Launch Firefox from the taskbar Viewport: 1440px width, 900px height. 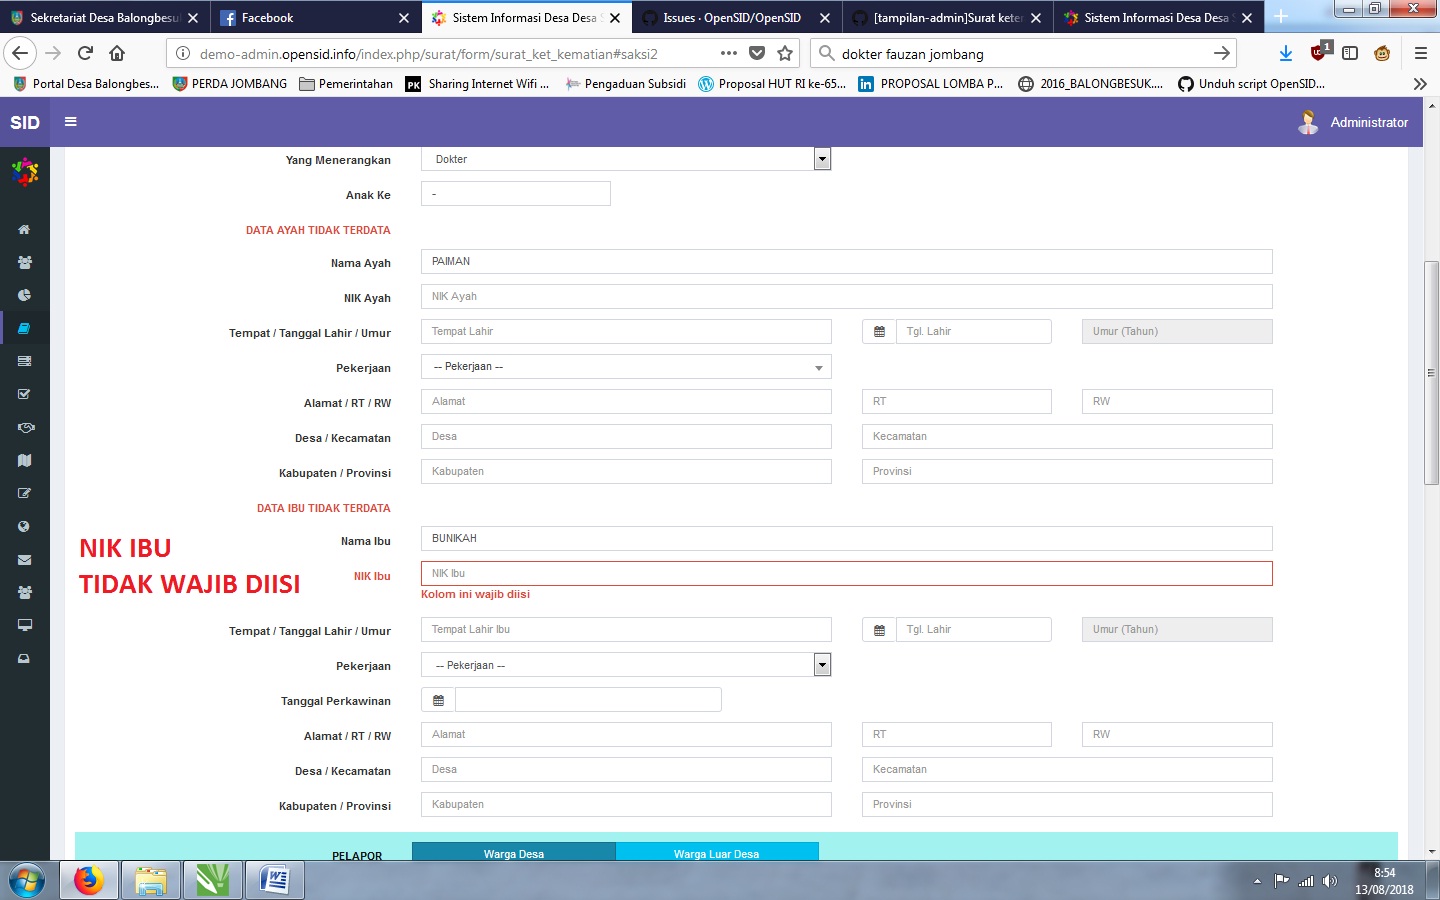point(89,880)
